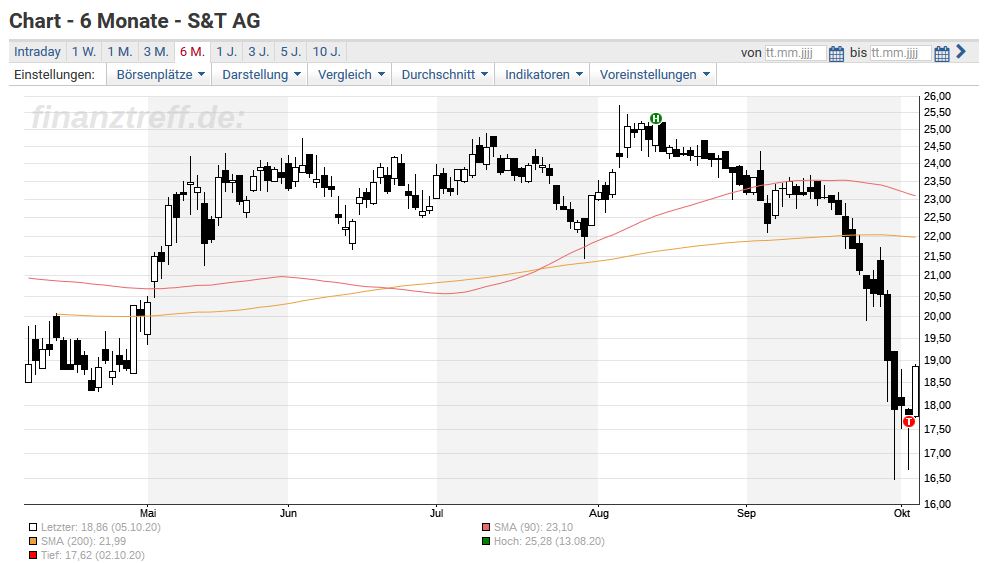
Task: Select the 6 M. time range tab
Action: [x=192, y=52]
